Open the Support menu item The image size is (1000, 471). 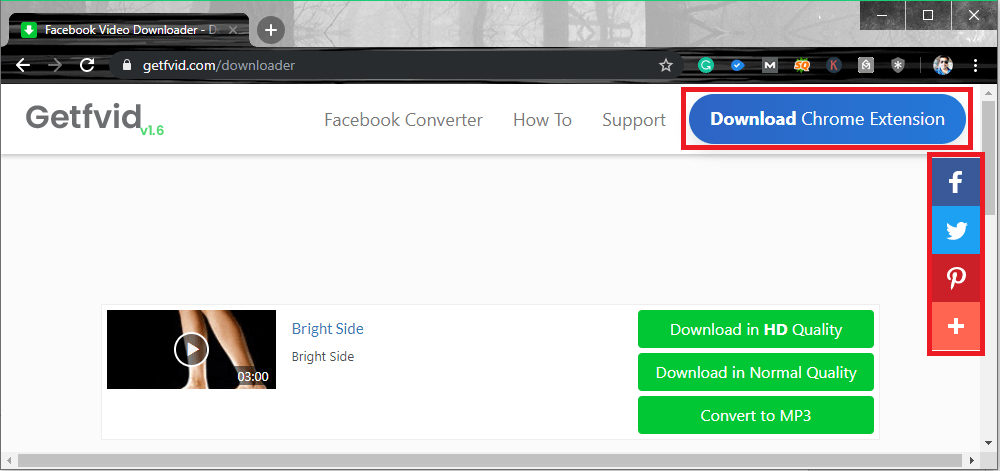634,120
